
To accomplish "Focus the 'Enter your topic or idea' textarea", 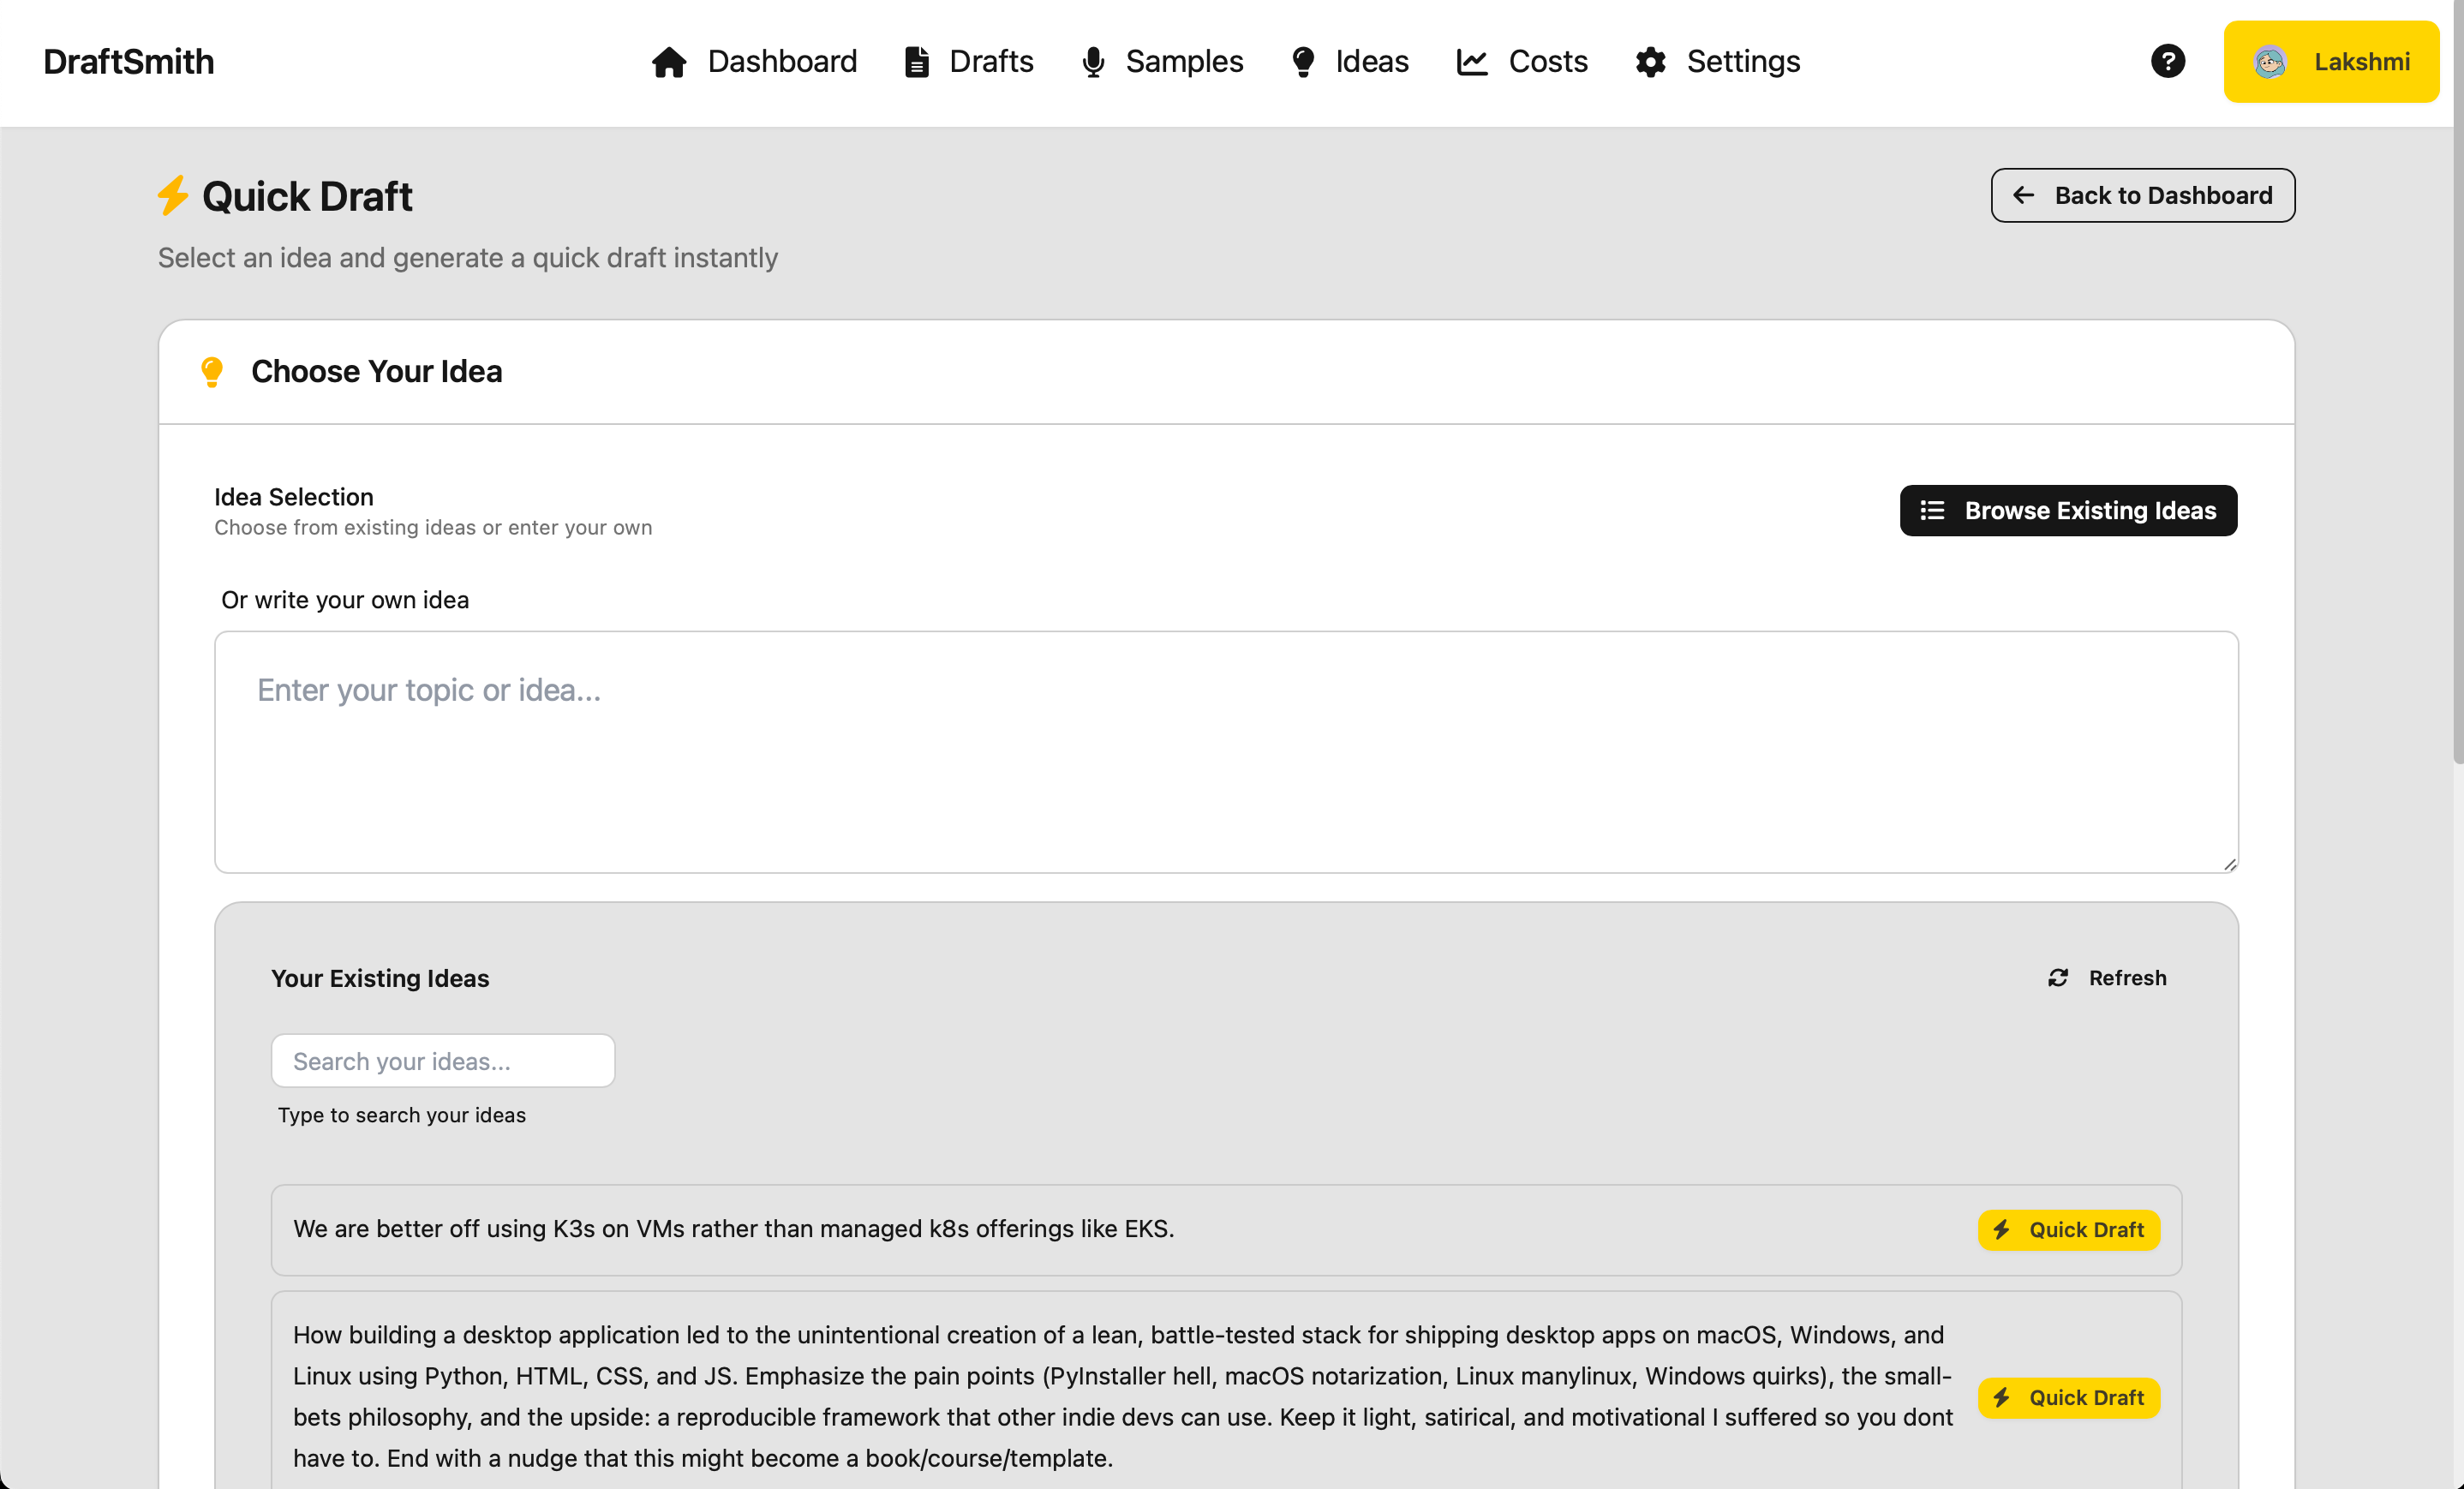I will coord(1226,752).
